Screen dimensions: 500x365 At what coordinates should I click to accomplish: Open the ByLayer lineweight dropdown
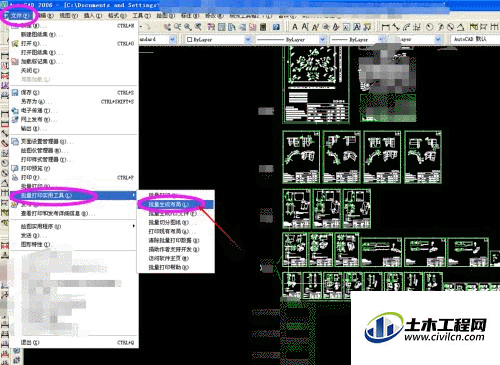381,40
